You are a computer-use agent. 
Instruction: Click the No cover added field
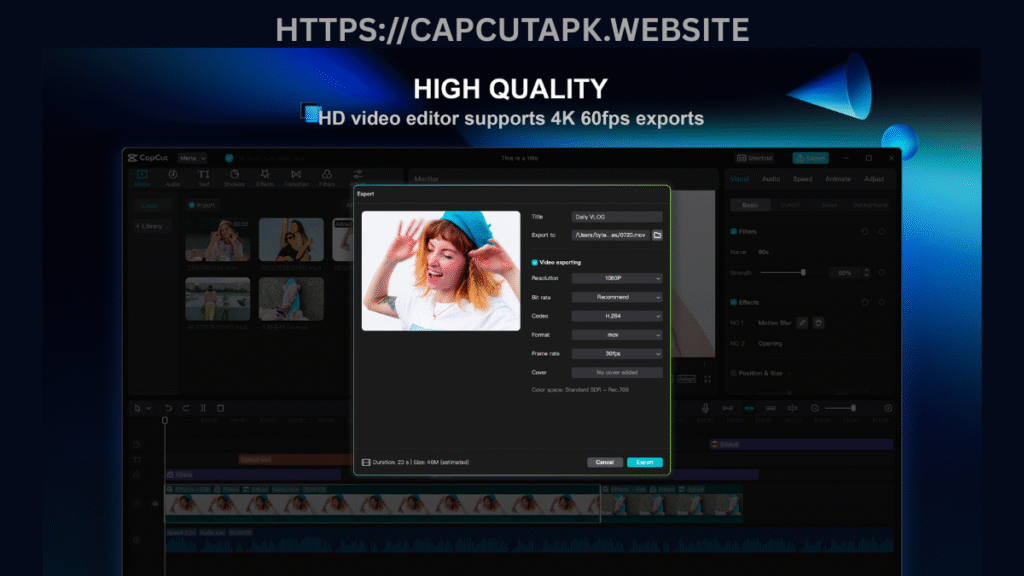[x=616, y=373]
